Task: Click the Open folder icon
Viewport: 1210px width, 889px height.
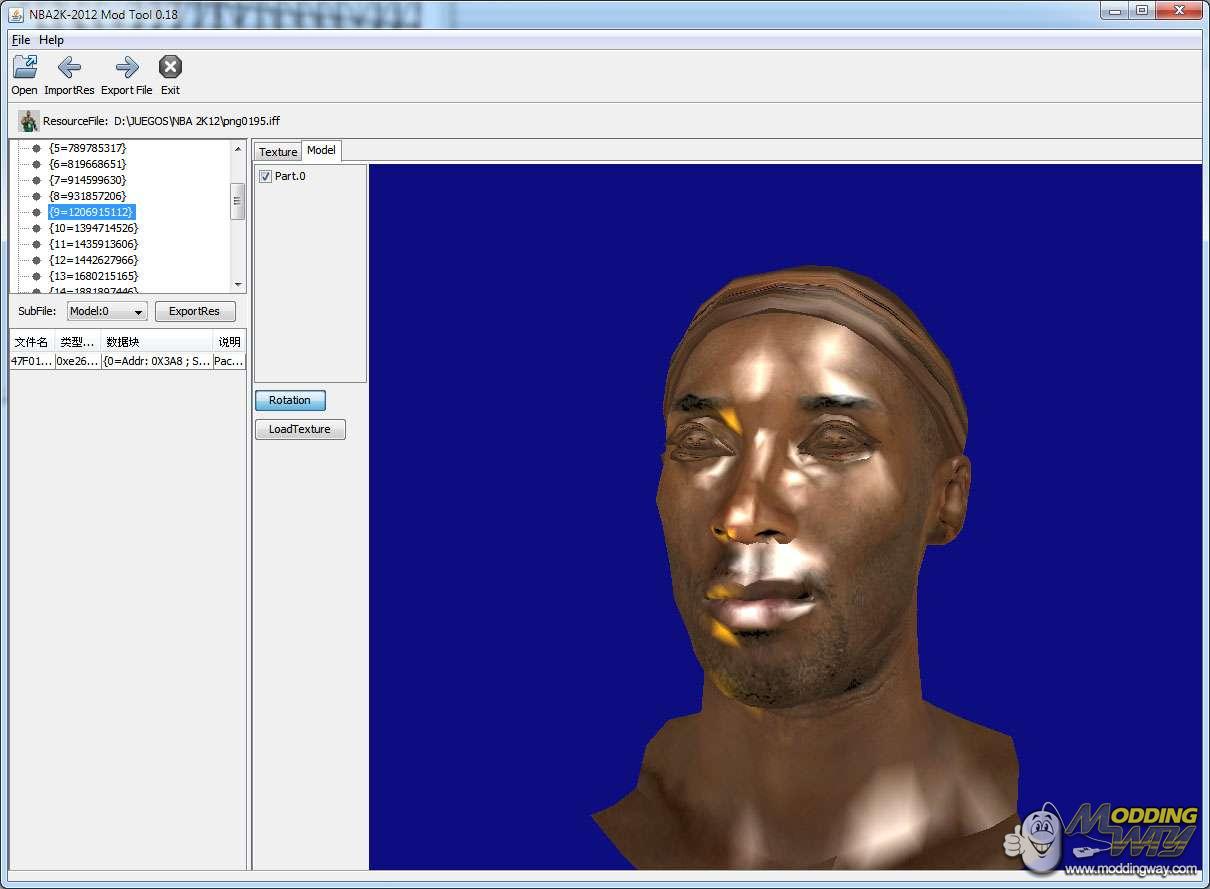Action: point(24,67)
